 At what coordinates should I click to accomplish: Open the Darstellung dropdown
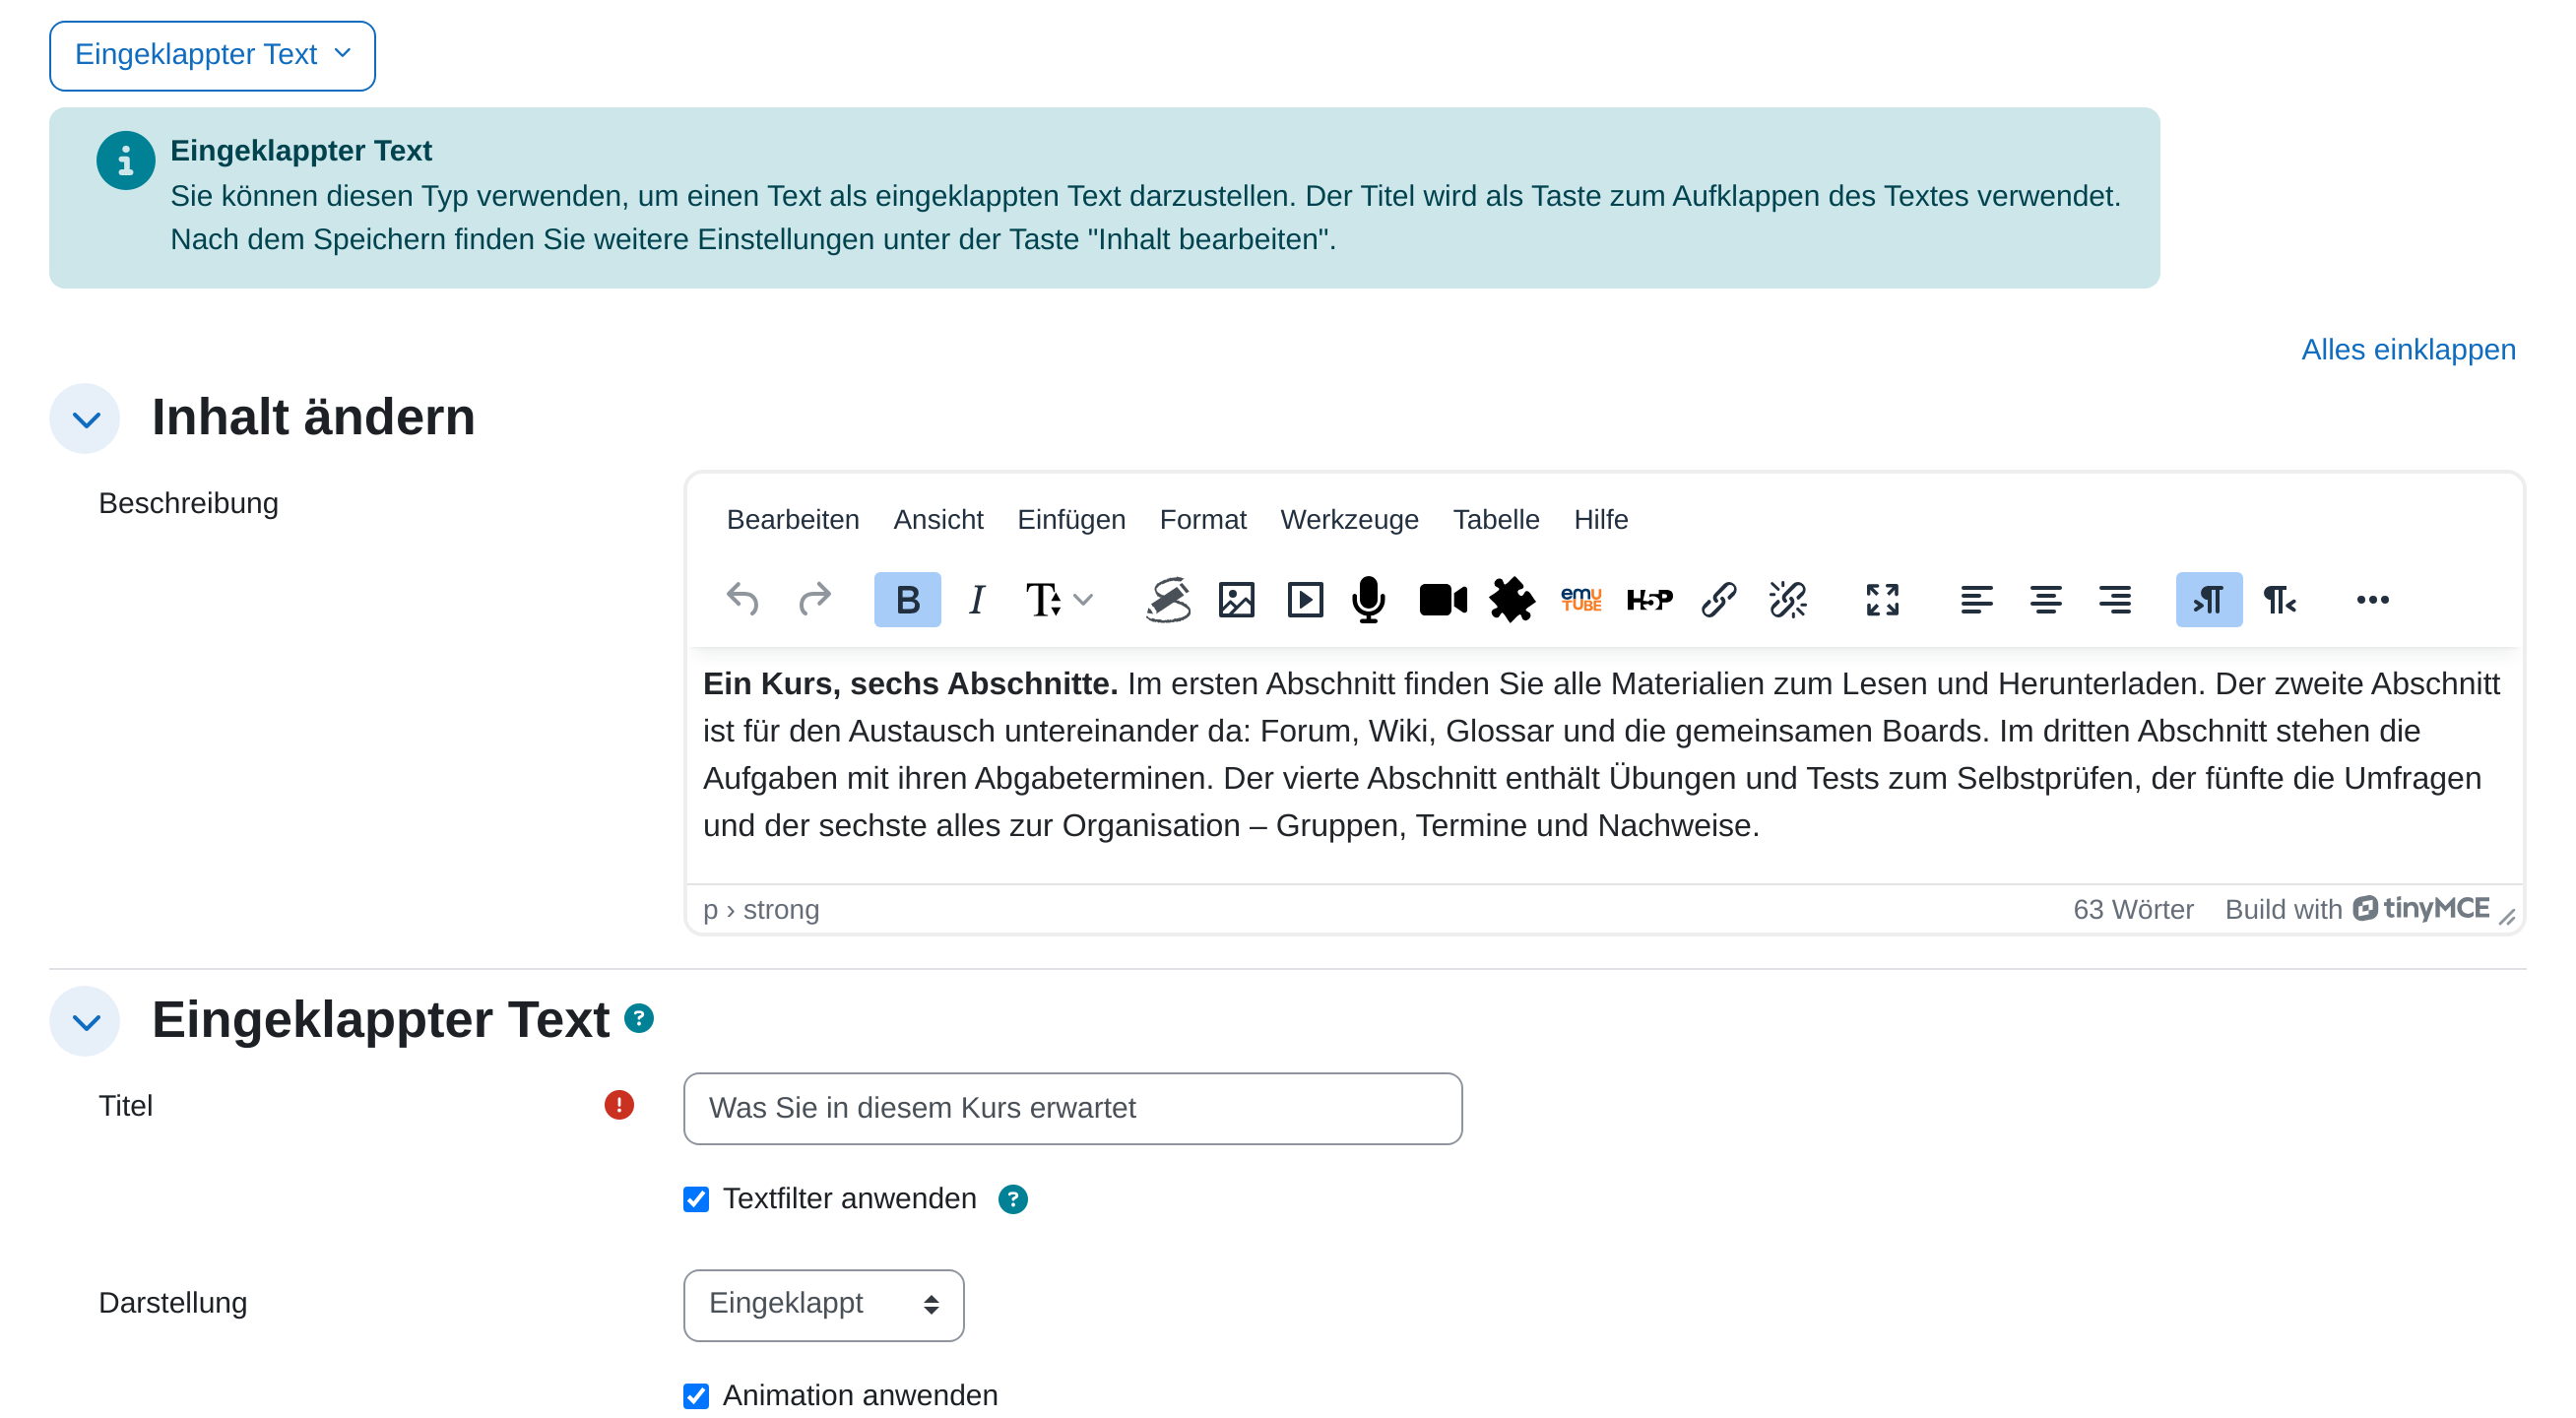click(x=823, y=1305)
